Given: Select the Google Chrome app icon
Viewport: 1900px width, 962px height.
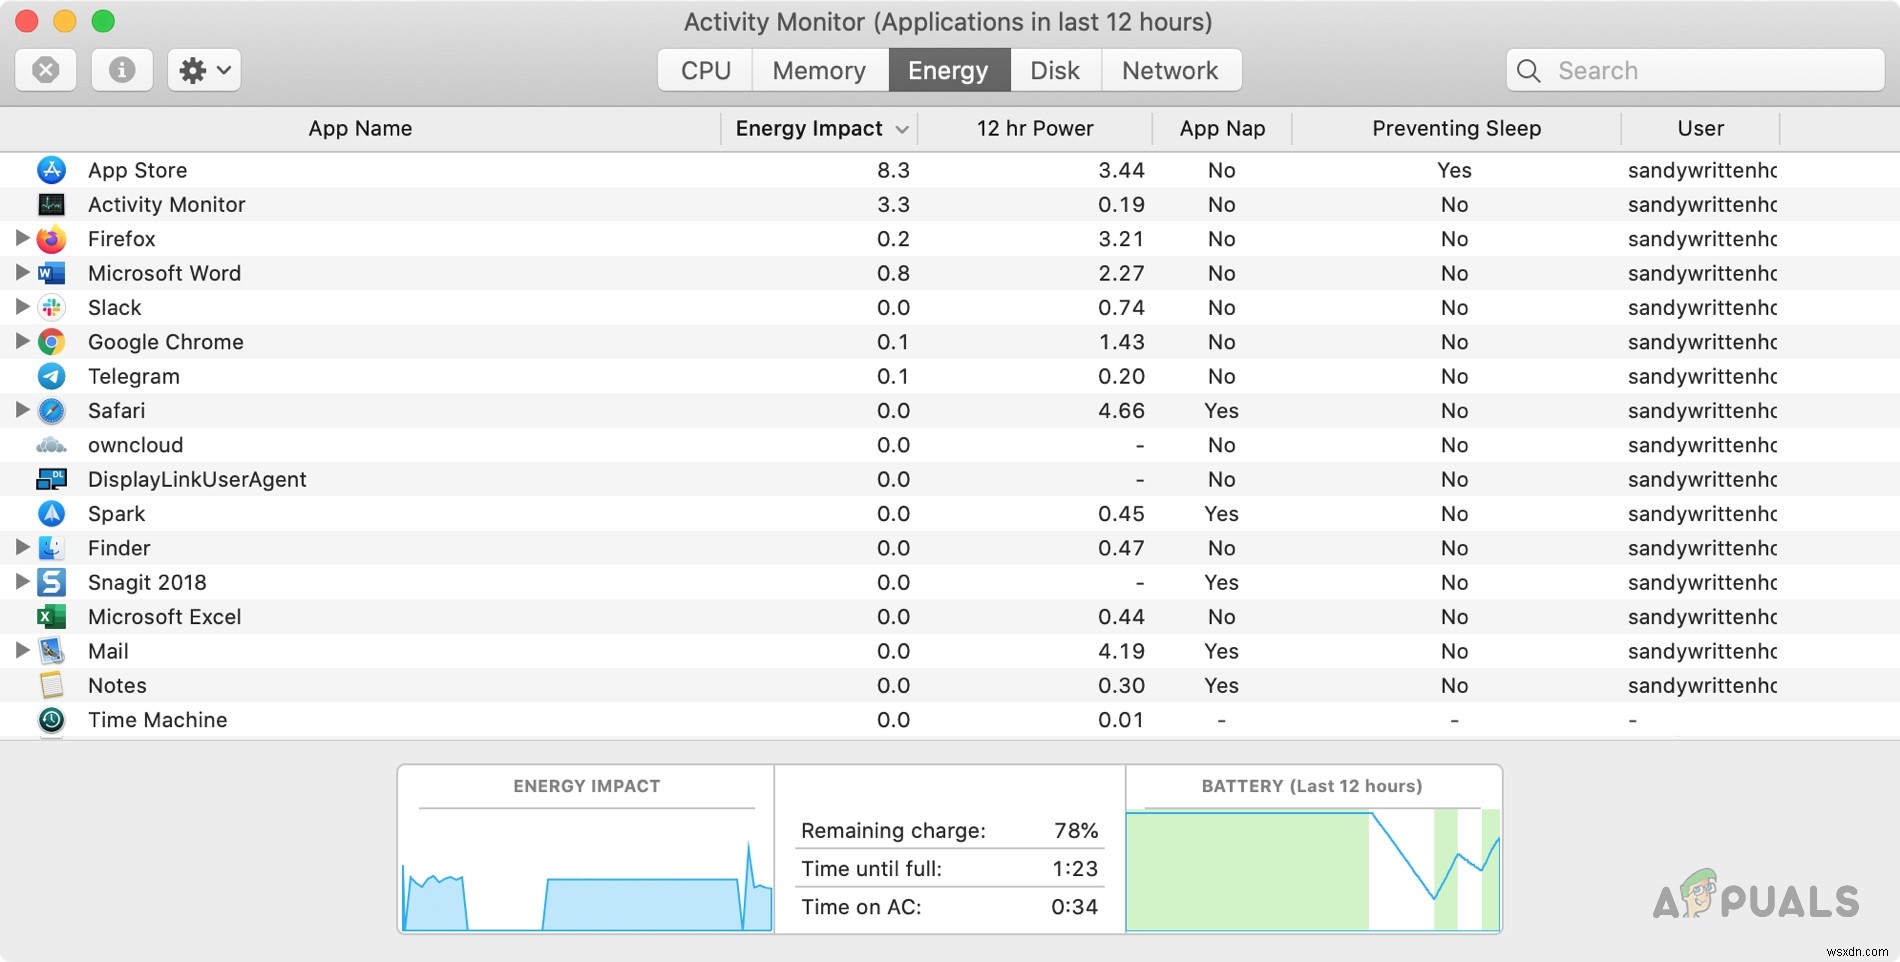Looking at the screenshot, I should [50, 341].
